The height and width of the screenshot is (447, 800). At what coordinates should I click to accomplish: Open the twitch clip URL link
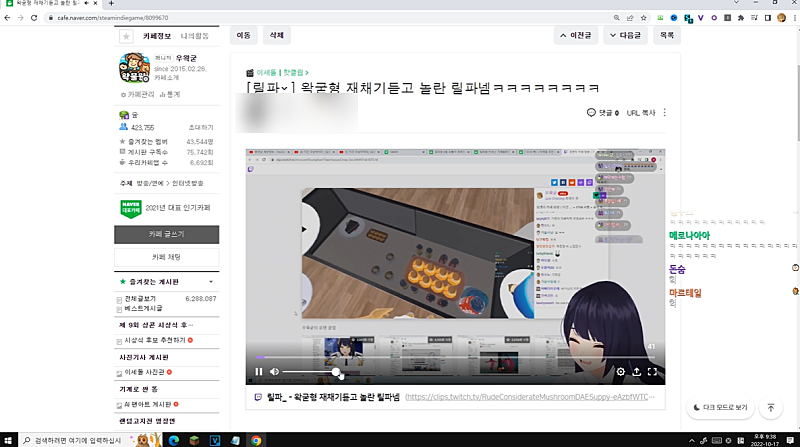tap(530, 397)
